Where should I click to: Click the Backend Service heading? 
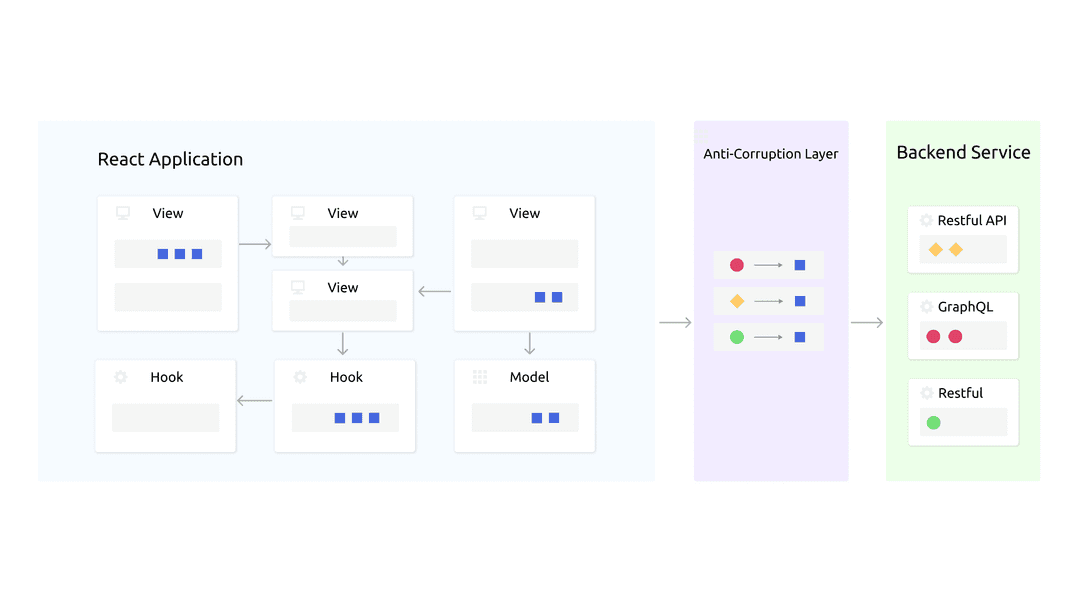964,152
